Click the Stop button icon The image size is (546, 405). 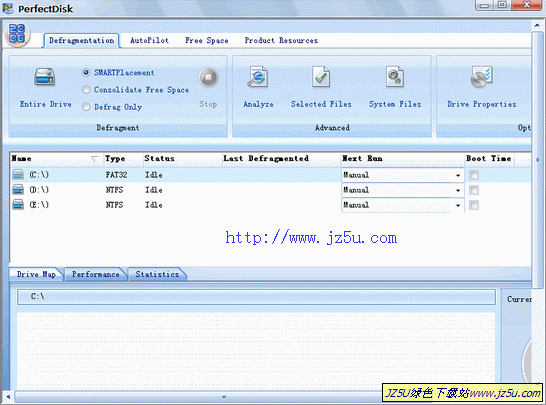(x=208, y=77)
